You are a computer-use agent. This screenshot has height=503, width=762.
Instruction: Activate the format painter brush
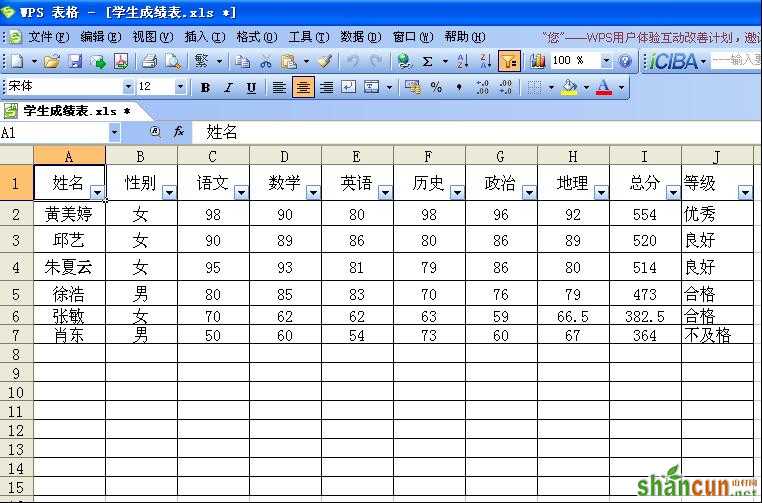click(325, 61)
